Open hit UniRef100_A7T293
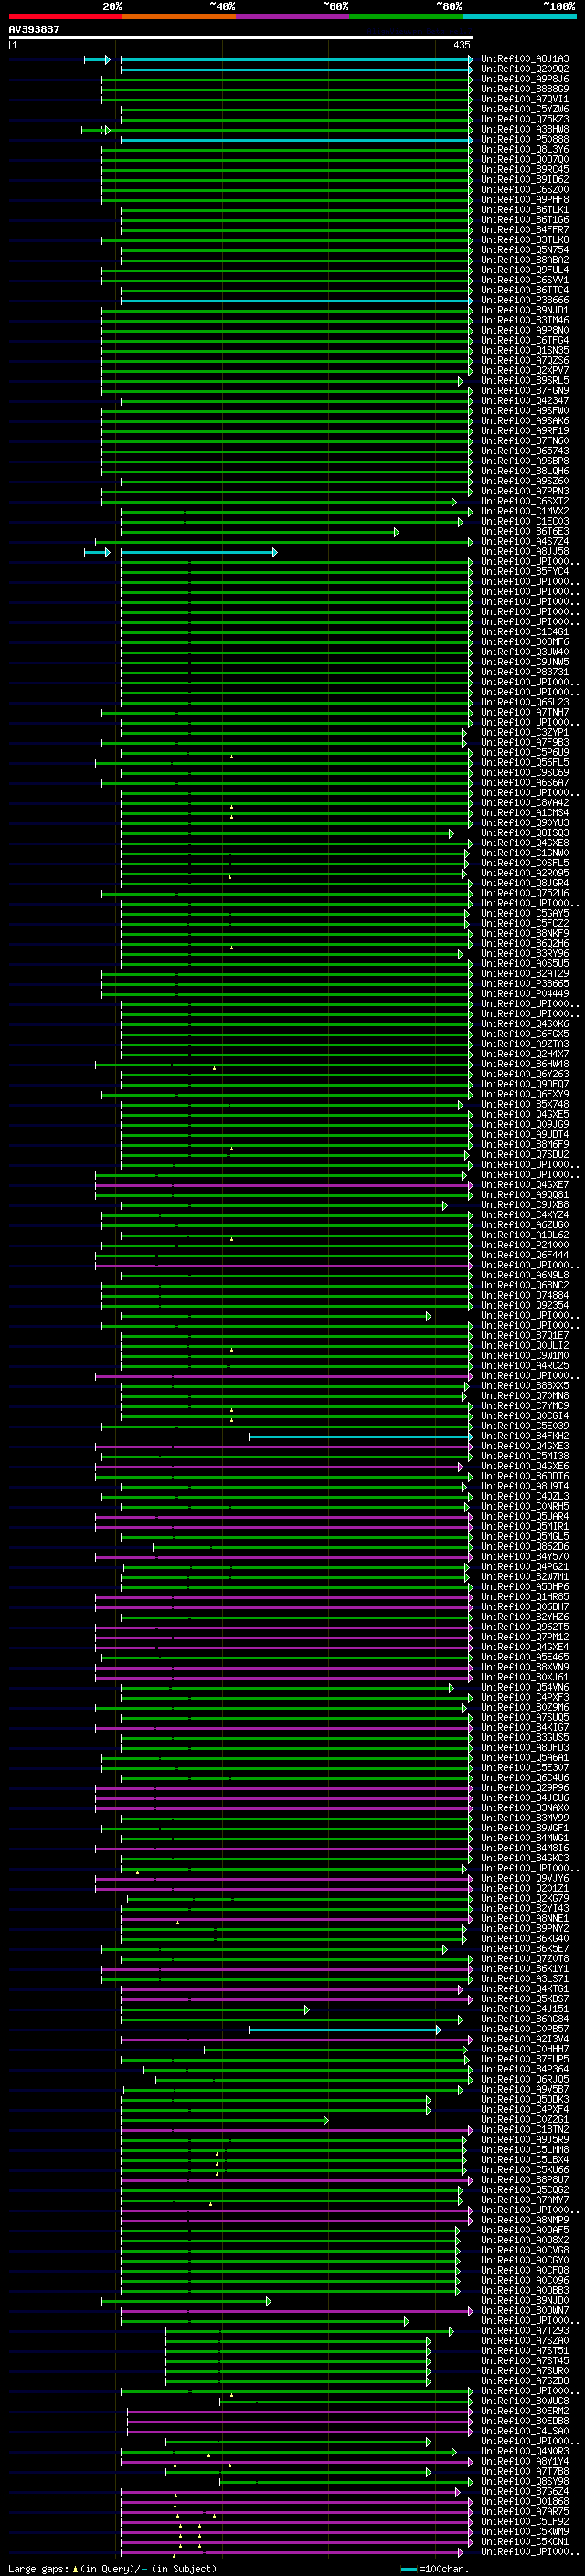585x2576 pixels. 525,2332
